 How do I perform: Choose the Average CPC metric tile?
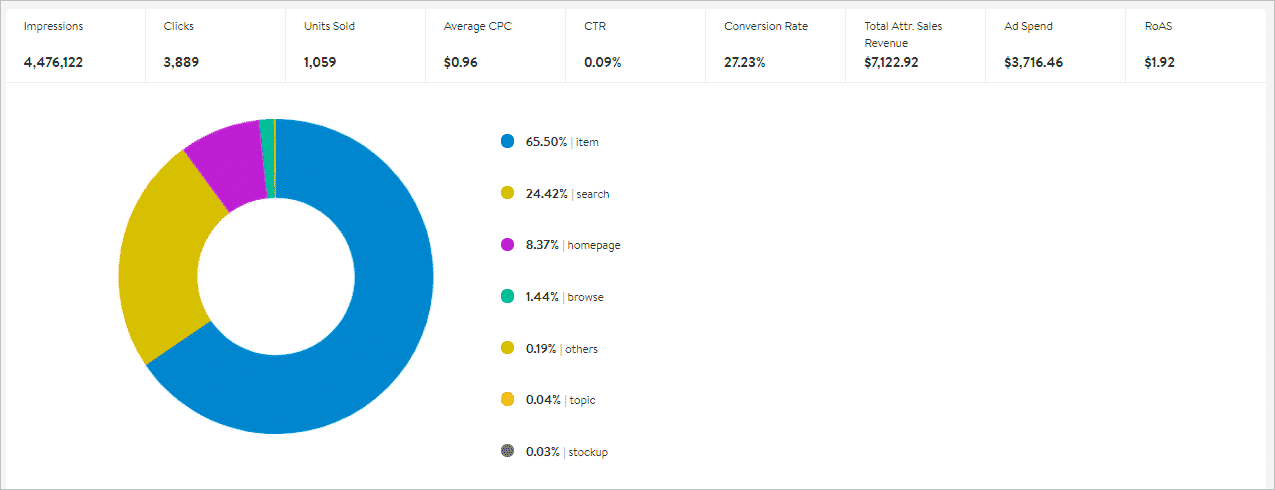(x=495, y=45)
